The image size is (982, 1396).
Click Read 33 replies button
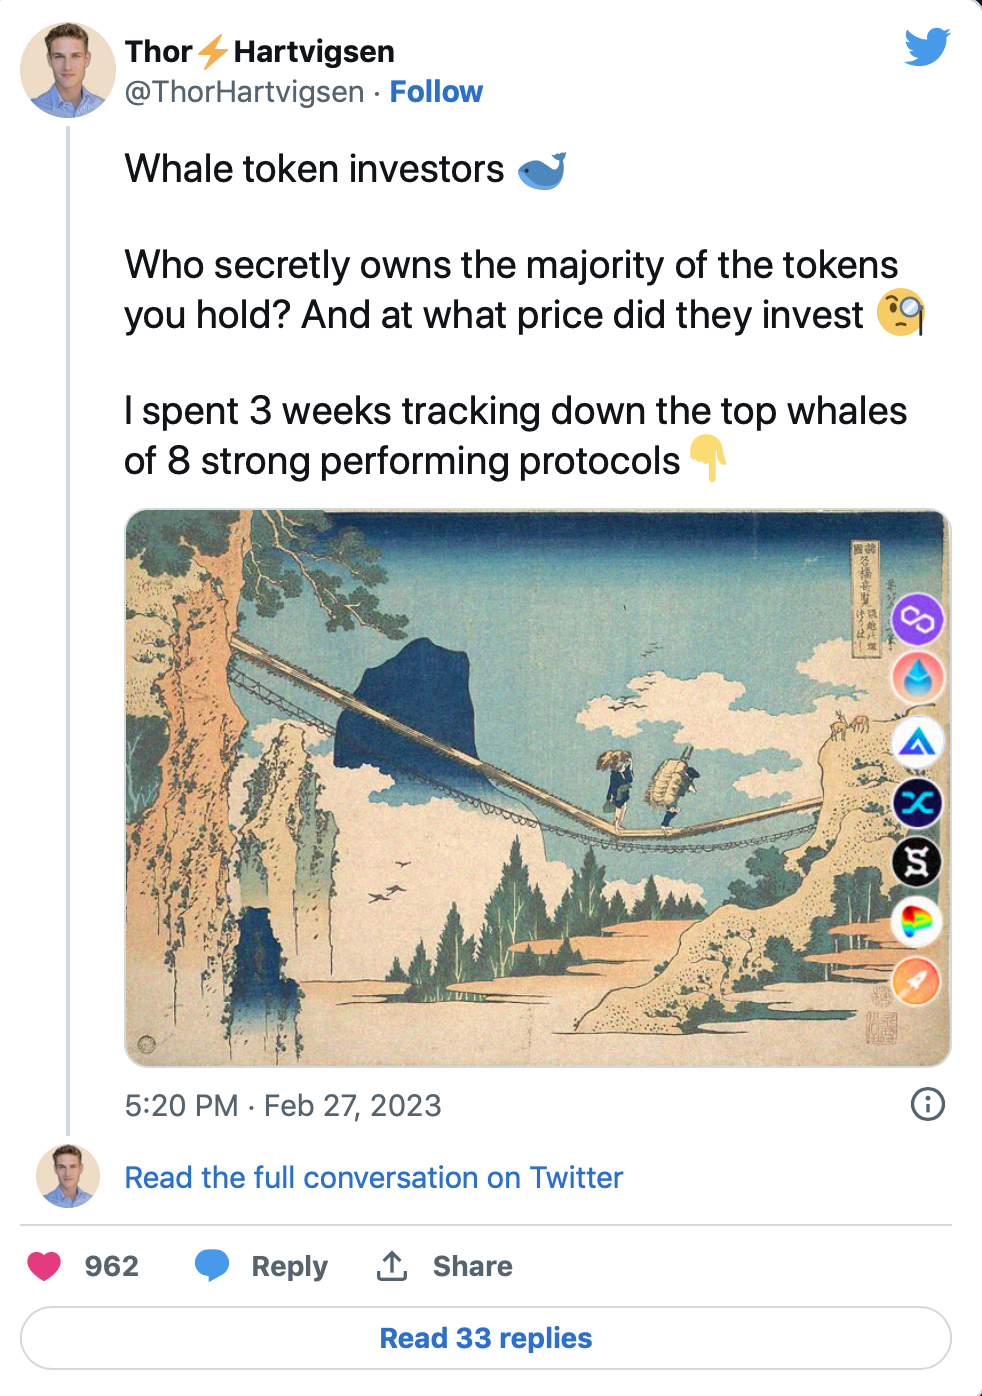tap(486, 1338)
